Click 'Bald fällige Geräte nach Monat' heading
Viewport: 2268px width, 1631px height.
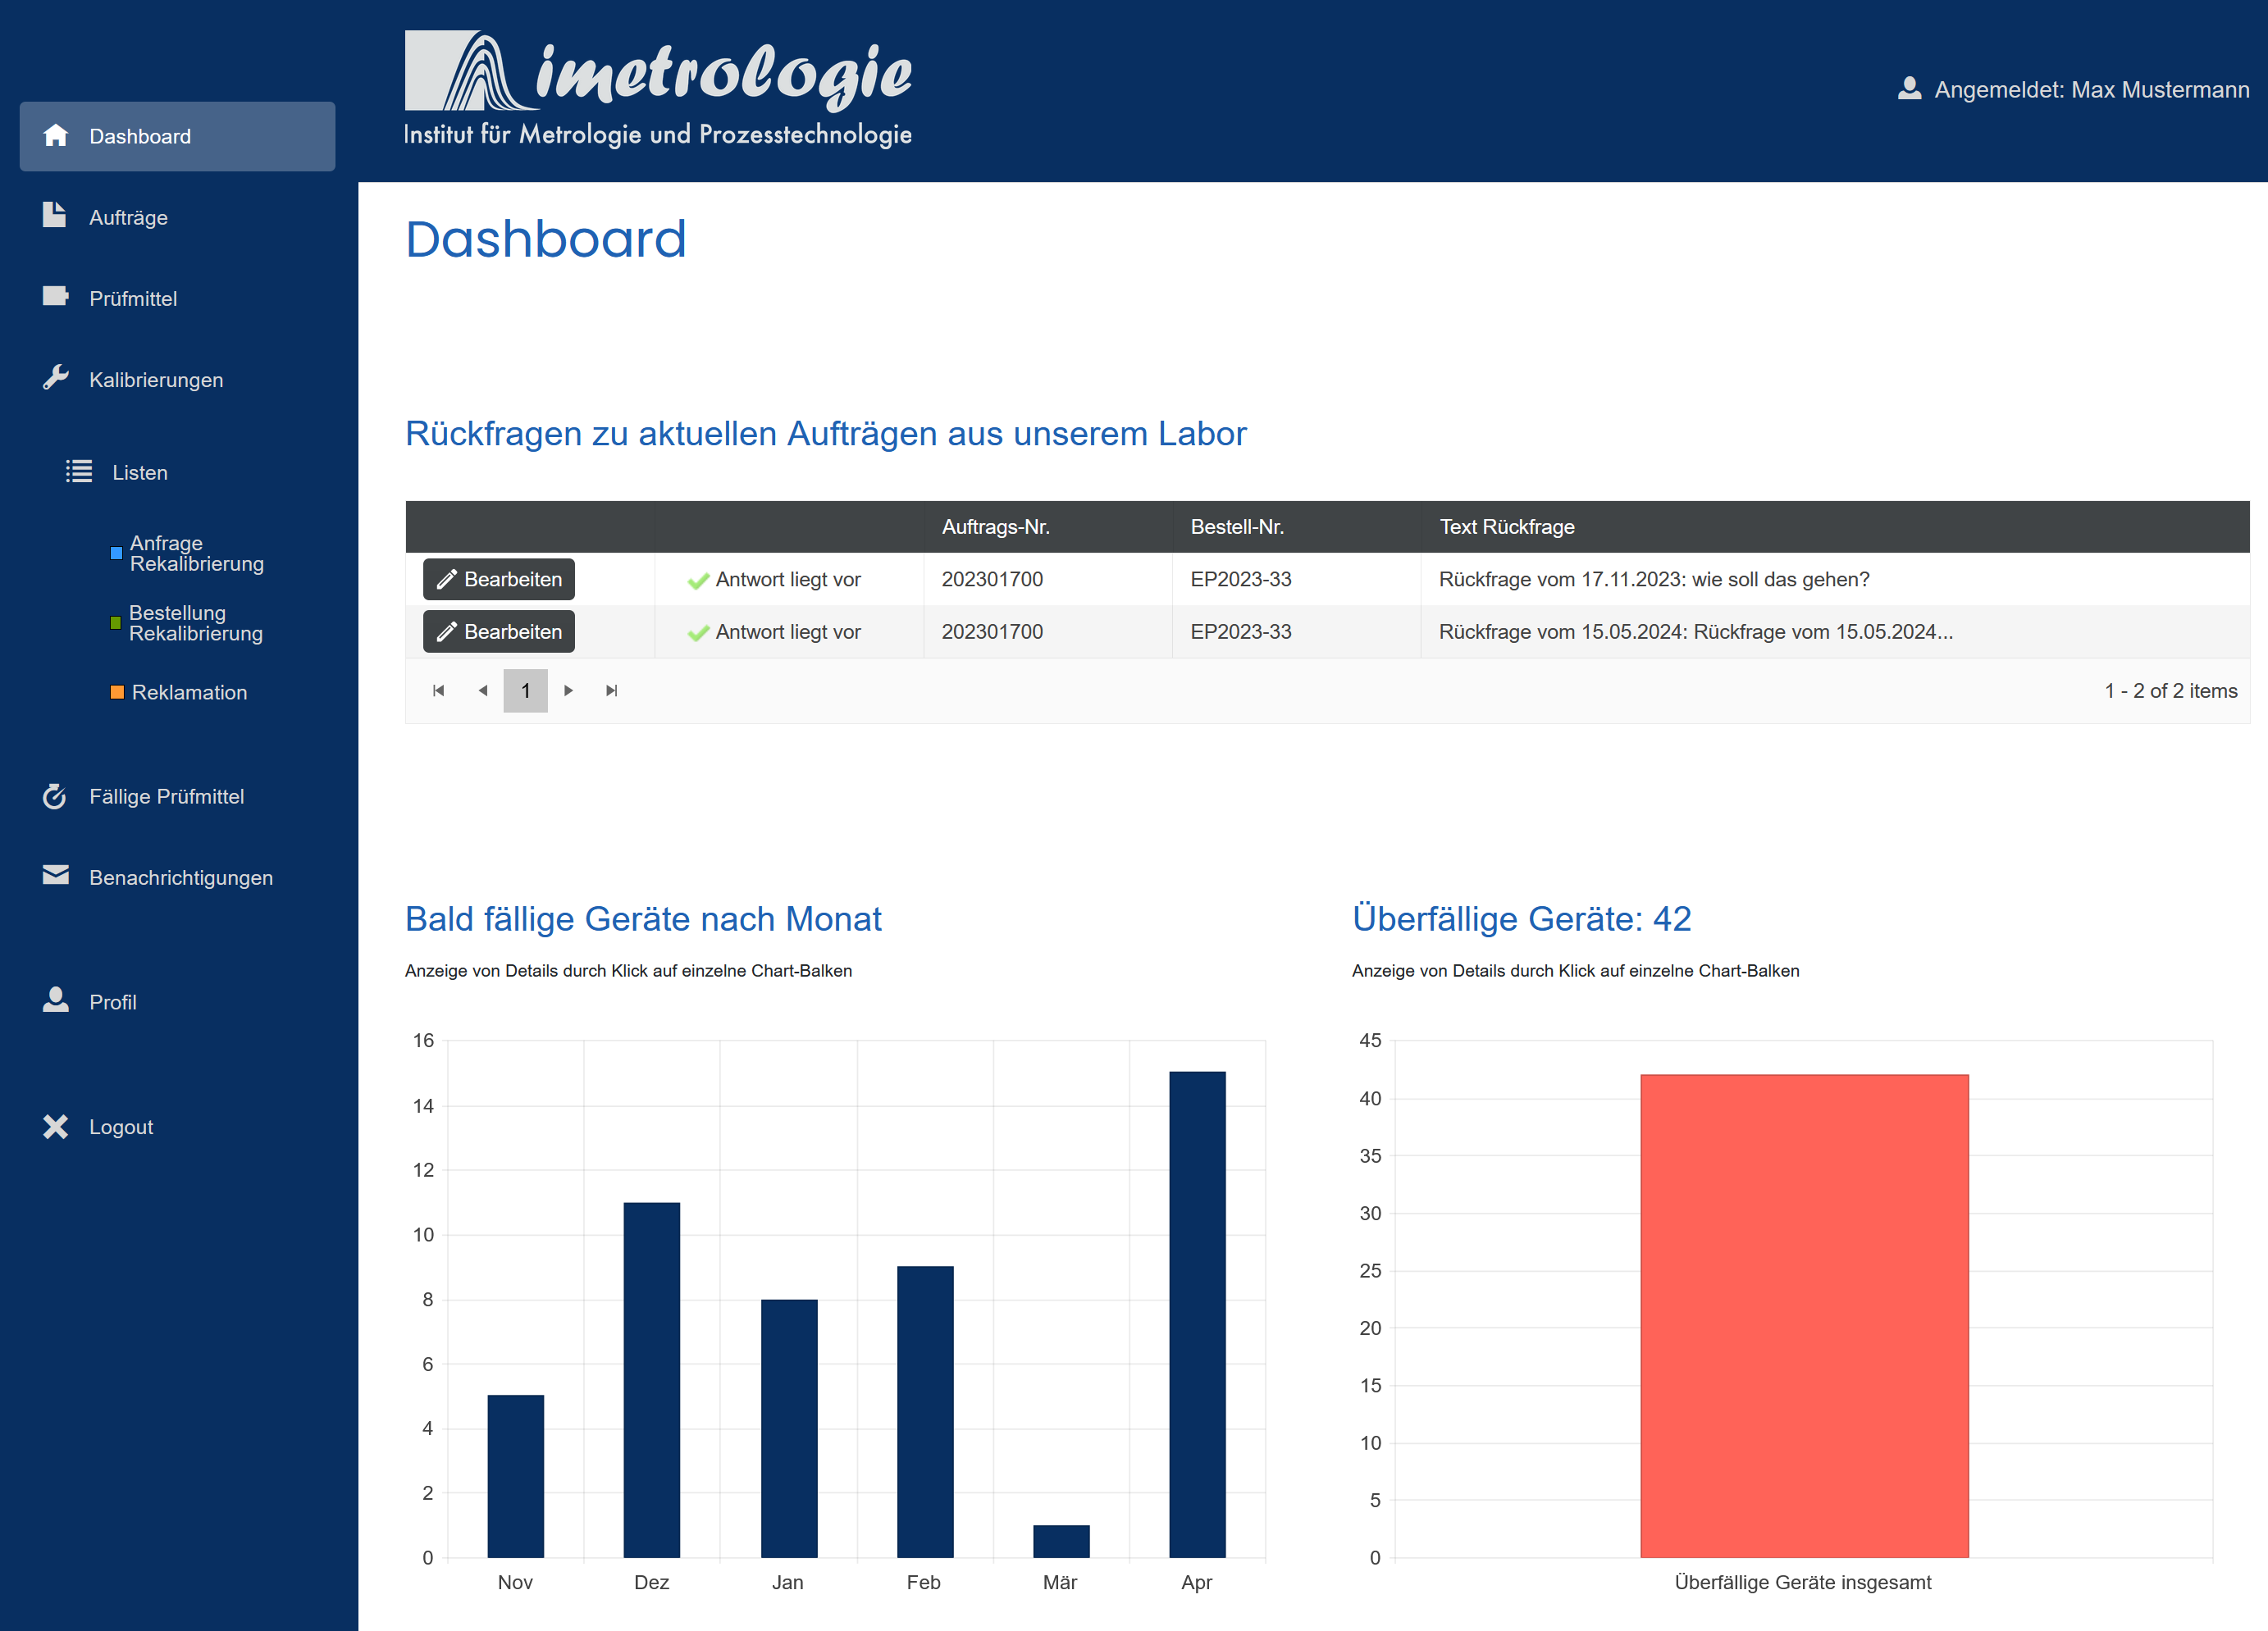point(643,918)
